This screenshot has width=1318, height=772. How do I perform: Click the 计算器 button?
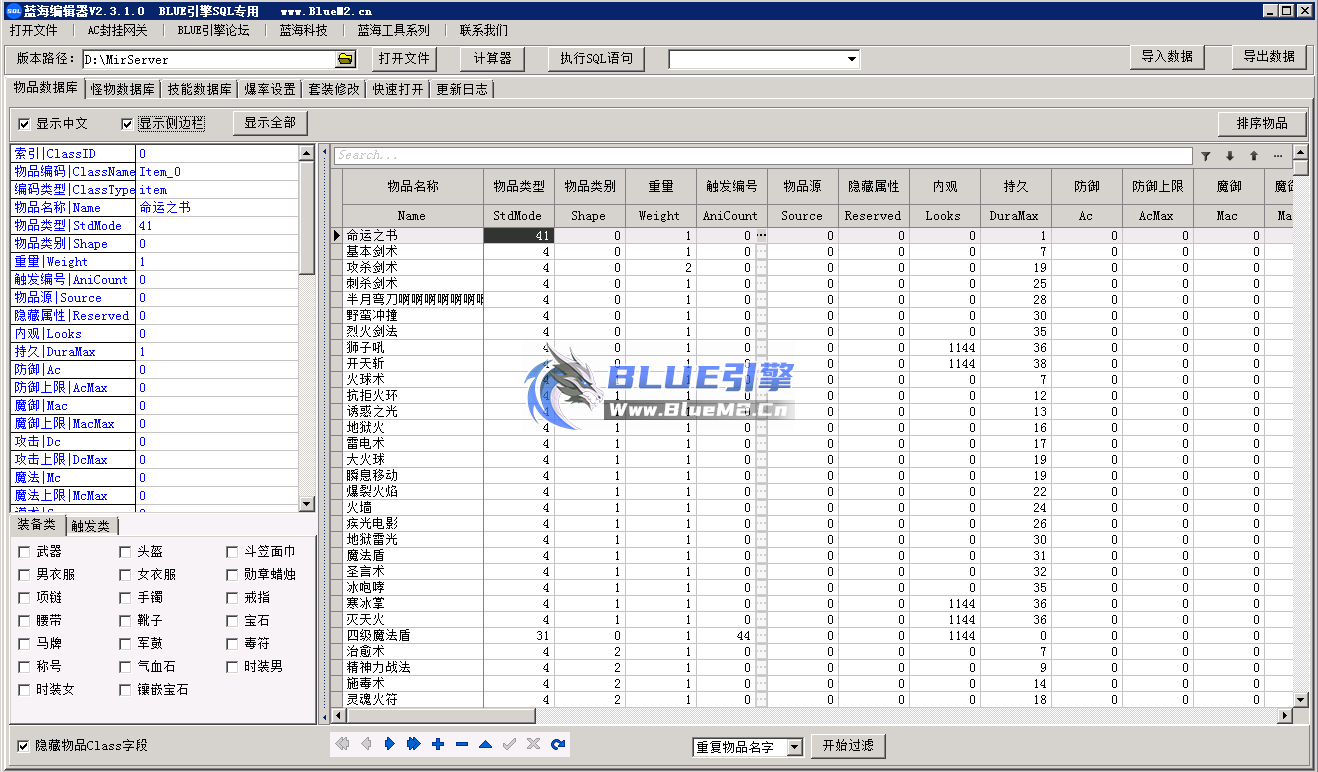492,59
